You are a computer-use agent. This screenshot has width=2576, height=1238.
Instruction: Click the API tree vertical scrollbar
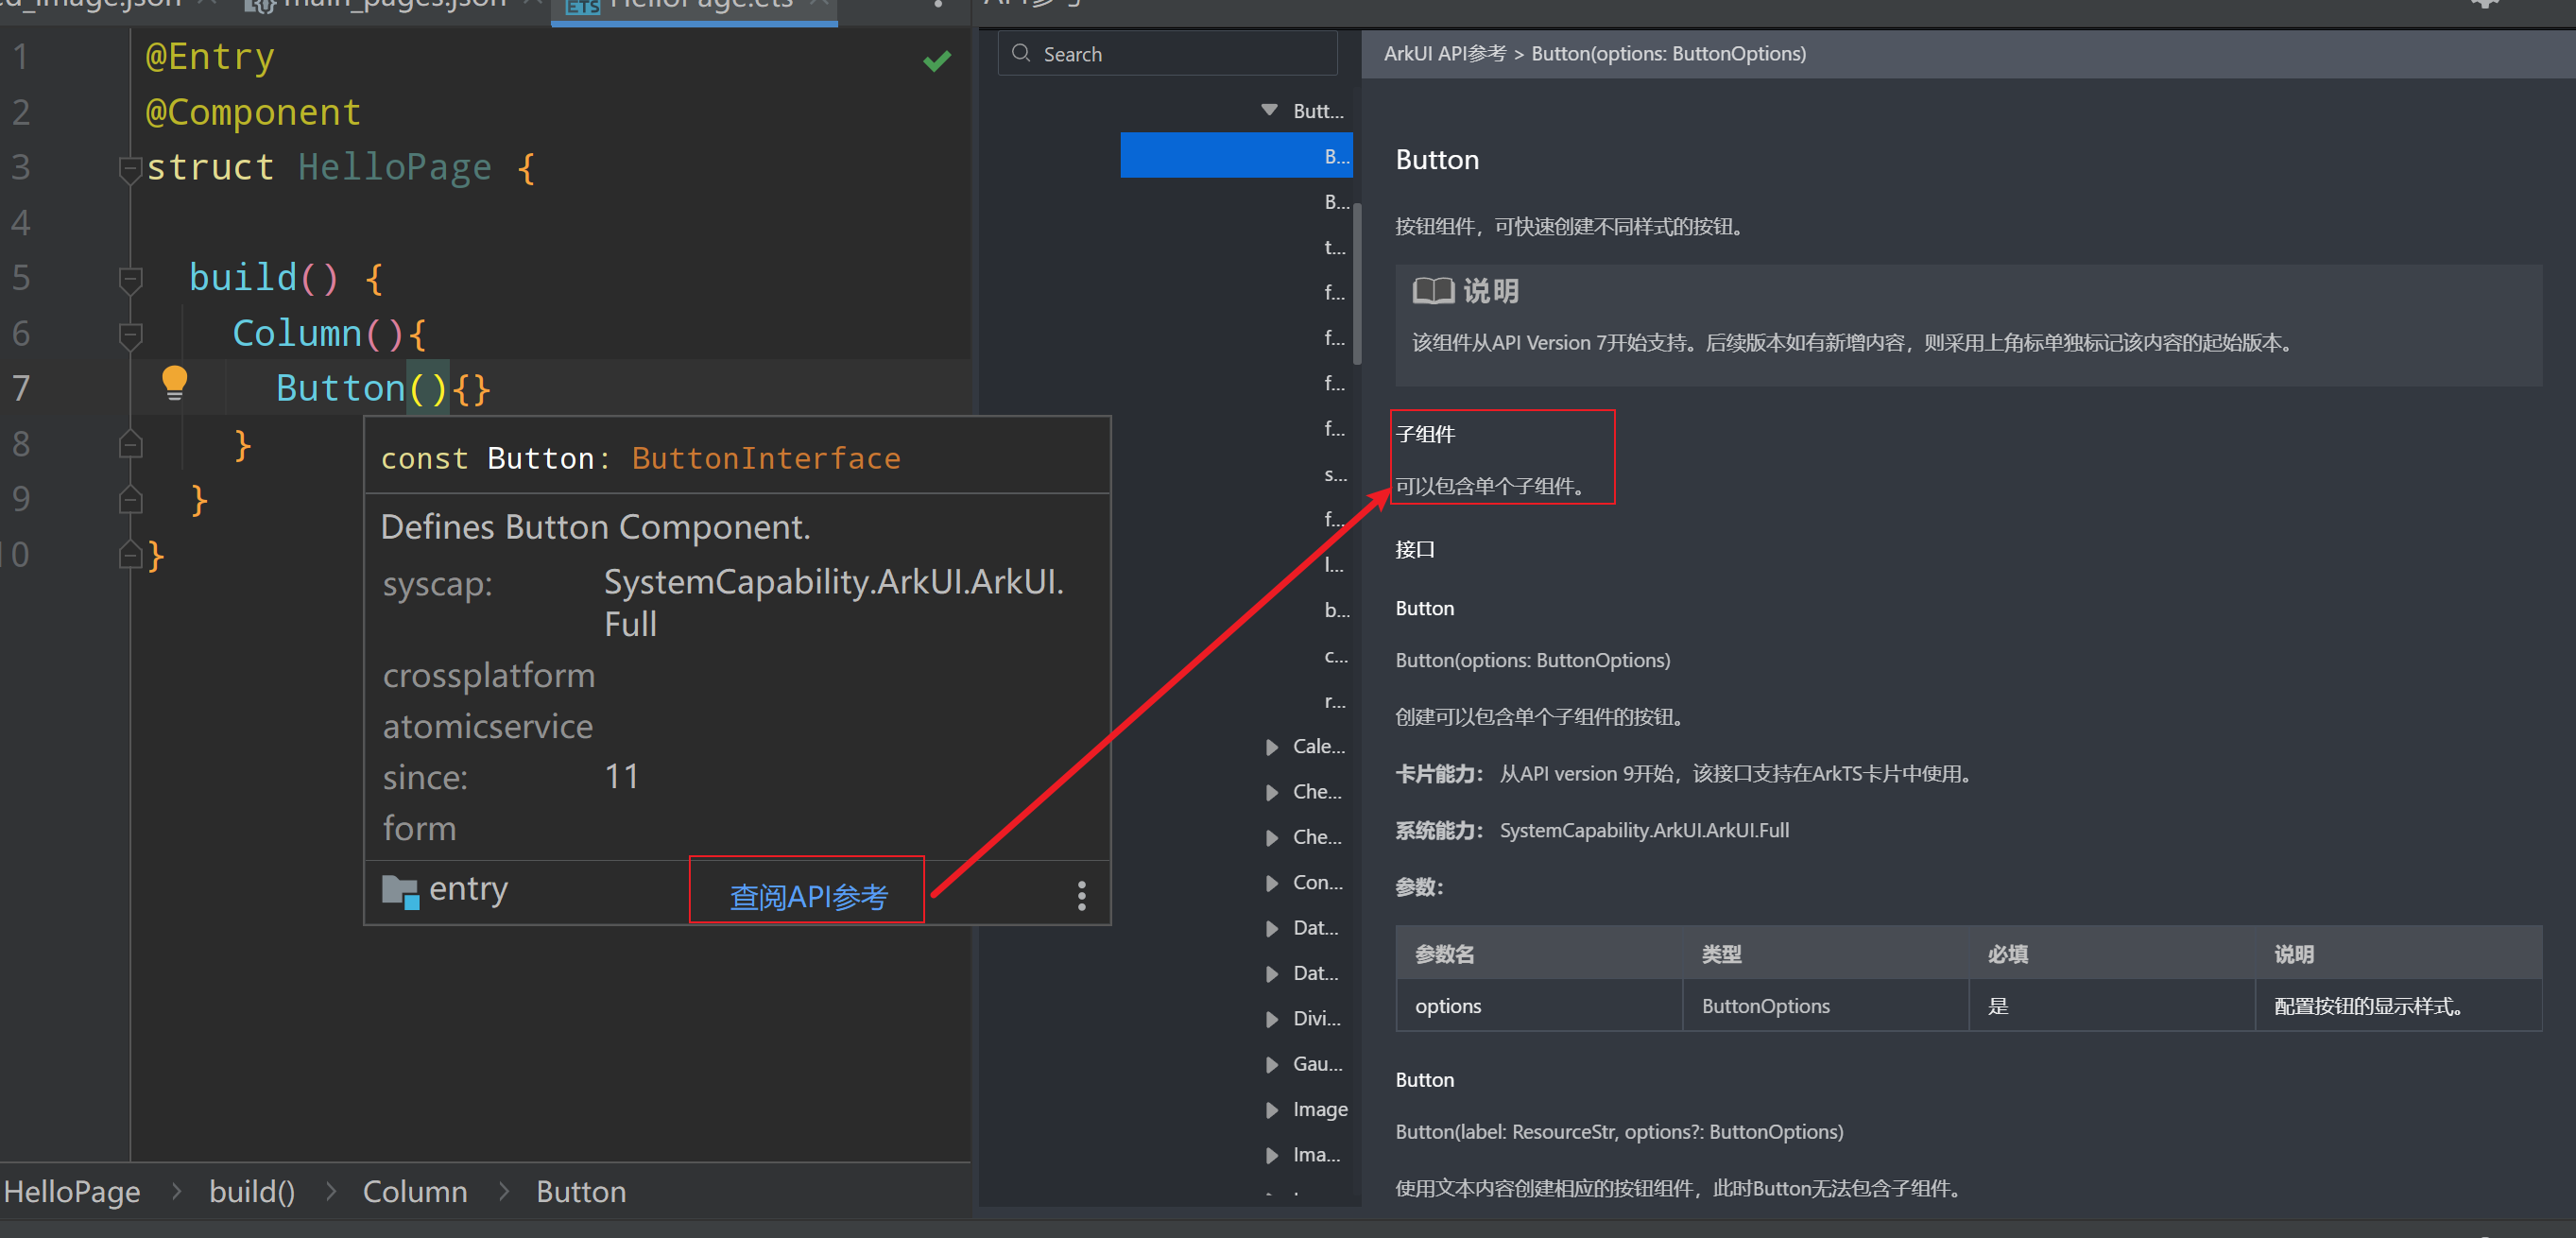tap(1357, 285)
